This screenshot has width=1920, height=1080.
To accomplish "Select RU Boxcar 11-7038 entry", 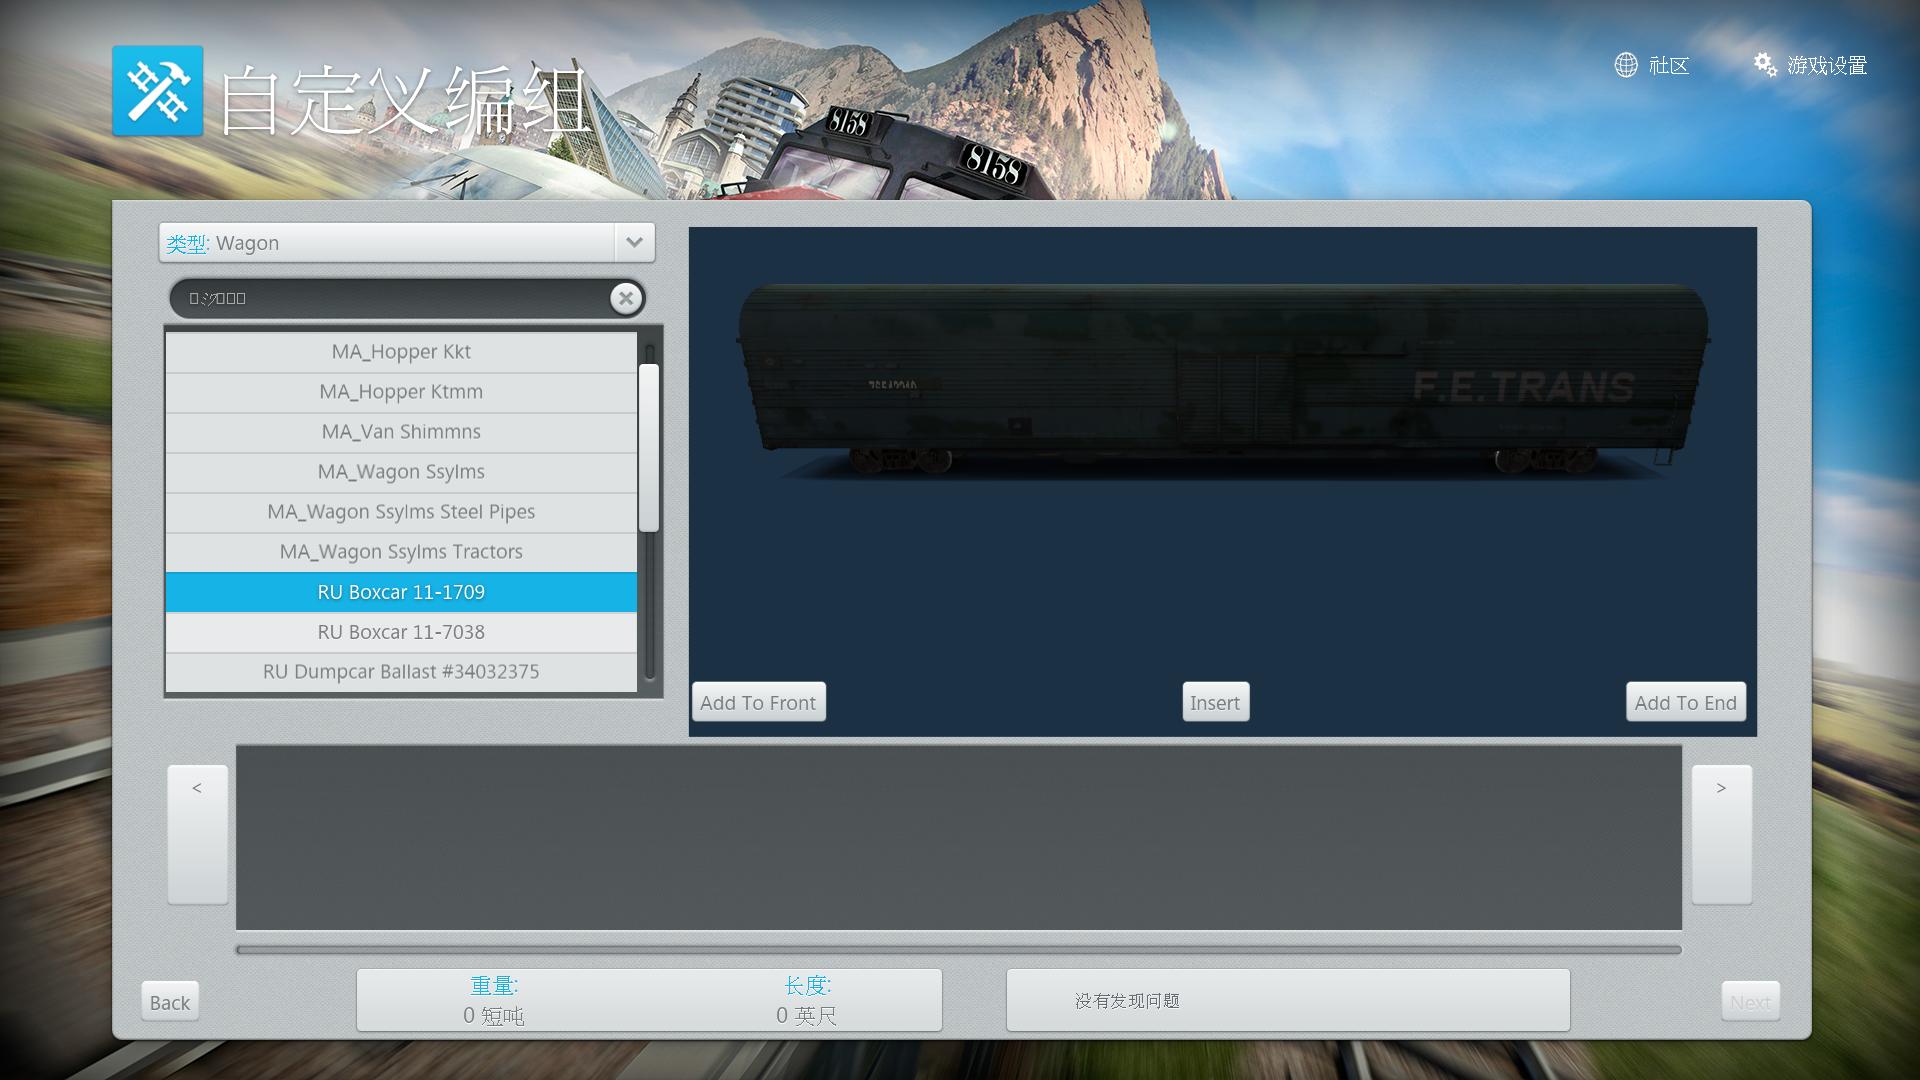I will pyautogui.click(x=401, y=632).
